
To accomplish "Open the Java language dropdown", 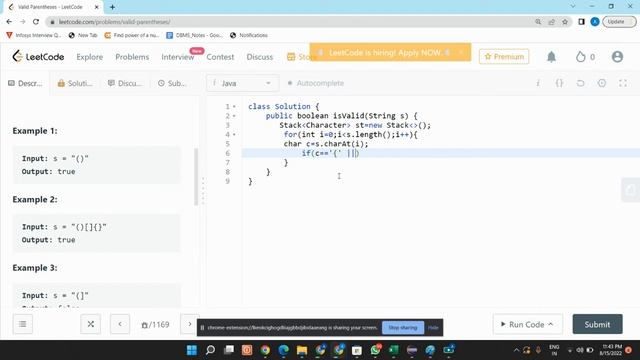I will [x=242, y=83].
